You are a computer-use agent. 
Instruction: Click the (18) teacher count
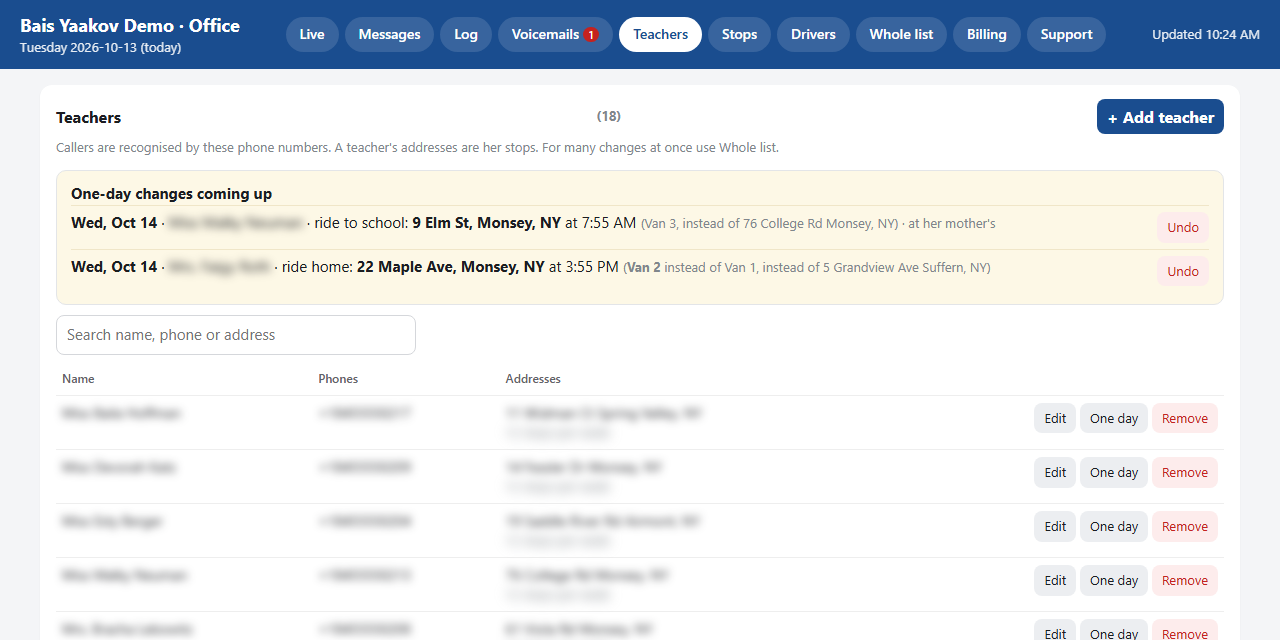pyautogui.click(x=609, y=116)
